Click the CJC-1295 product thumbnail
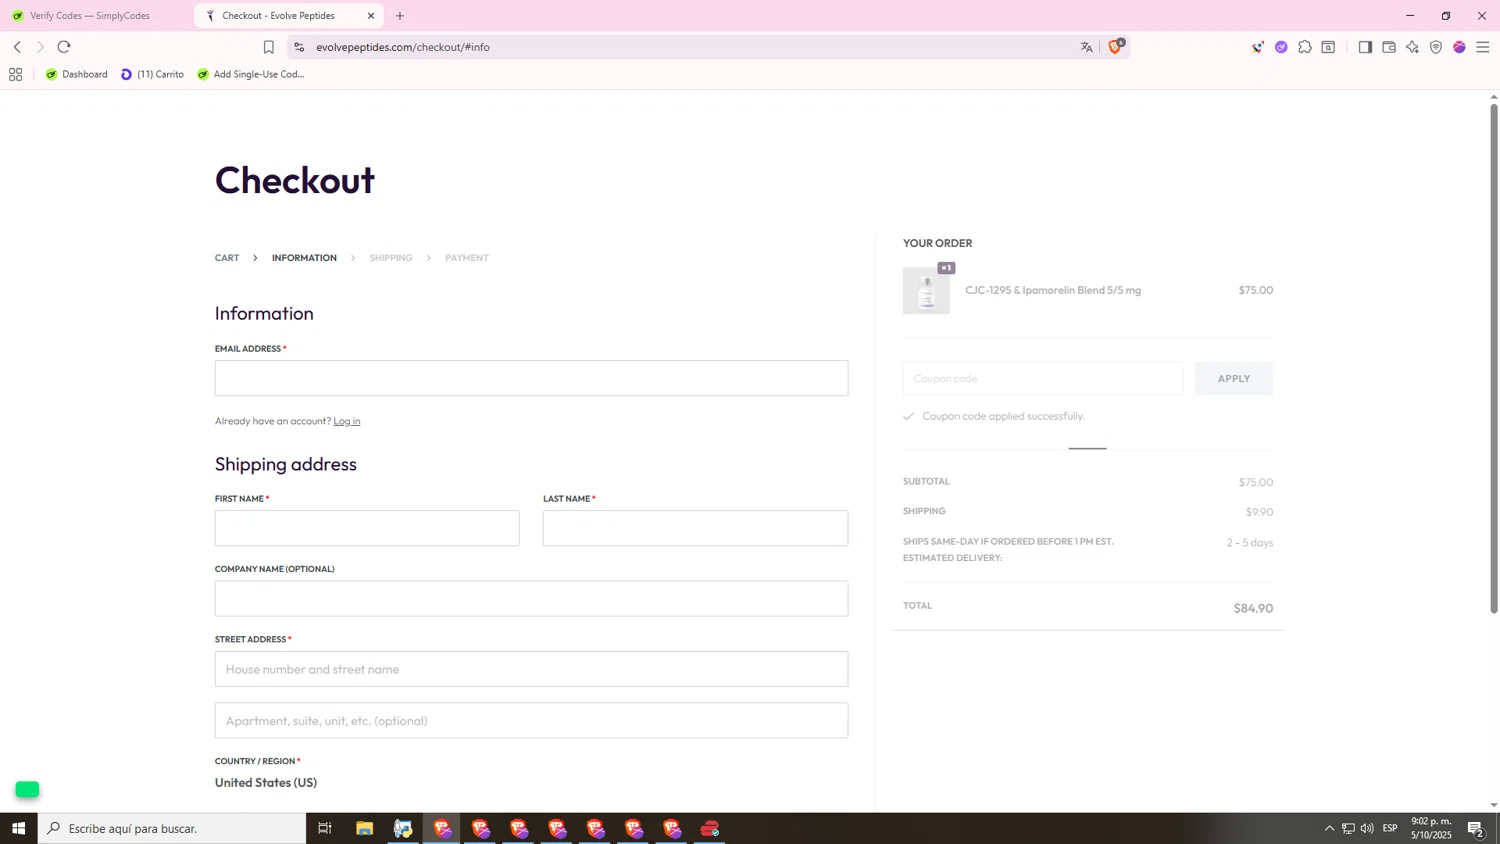1500x844 pixels. pos(926,291)
